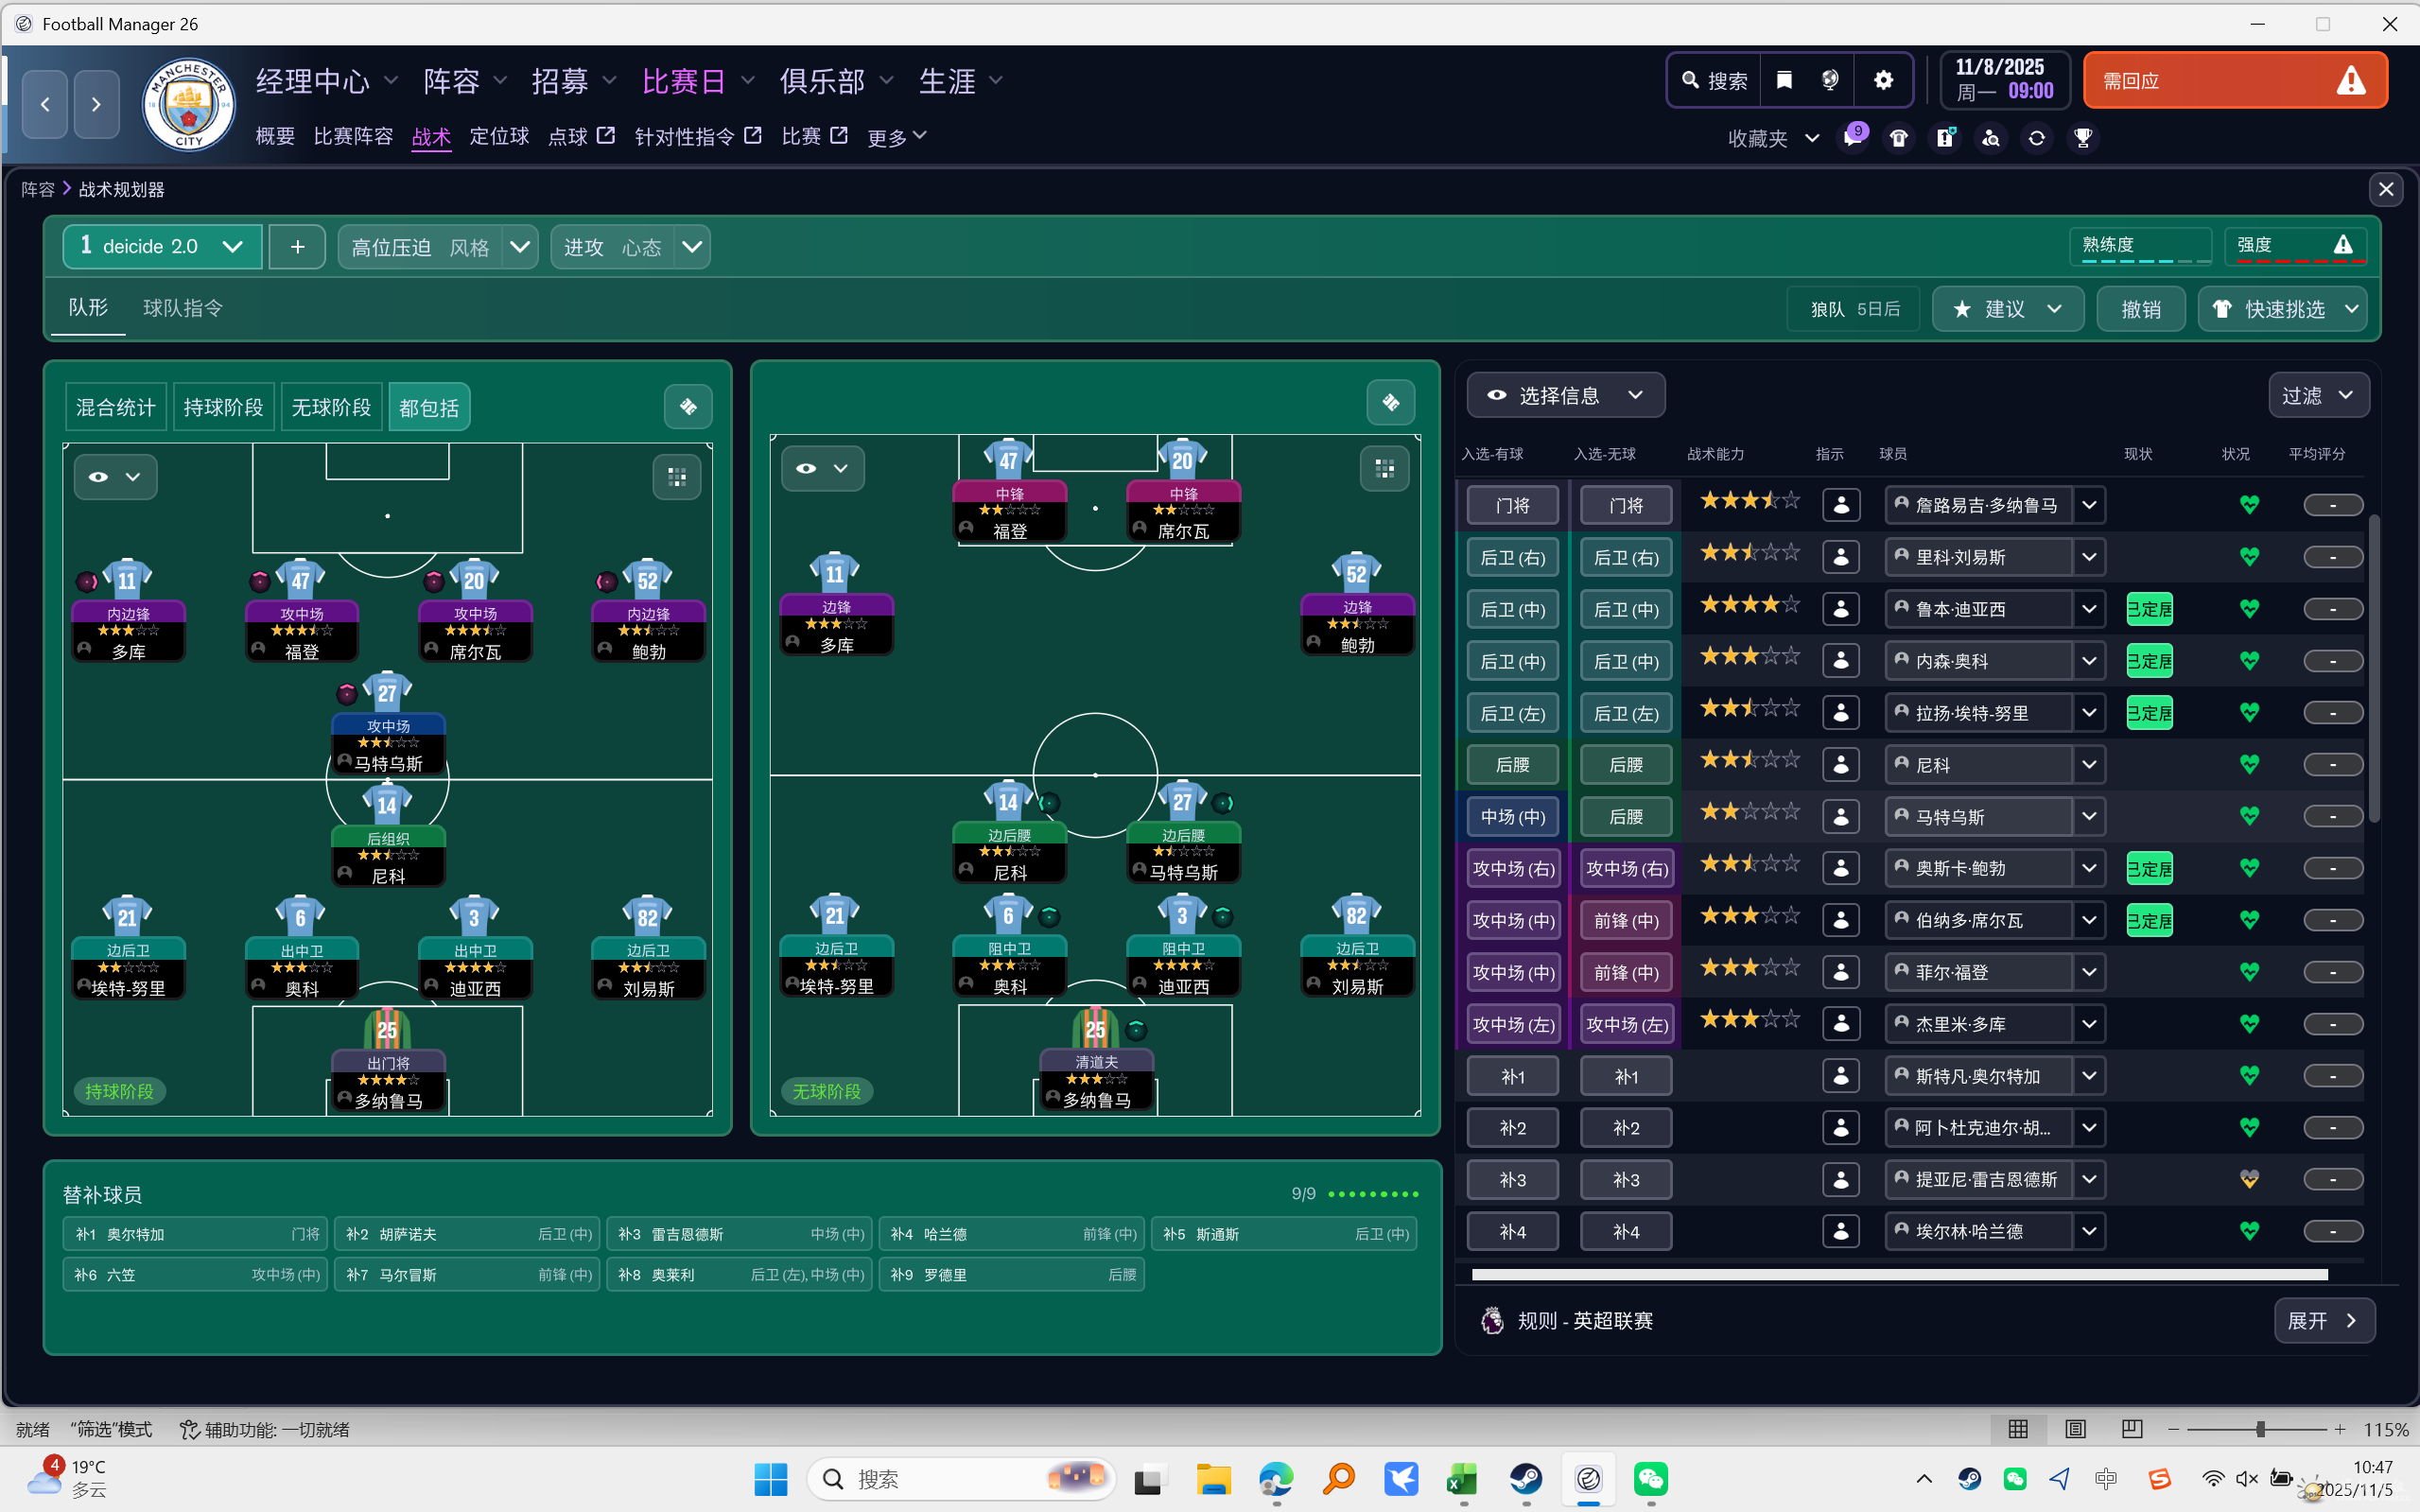2420x1512 pixels.
Task: Click the bookmark icon in the top bar
Action: [x=1784, y=80]
